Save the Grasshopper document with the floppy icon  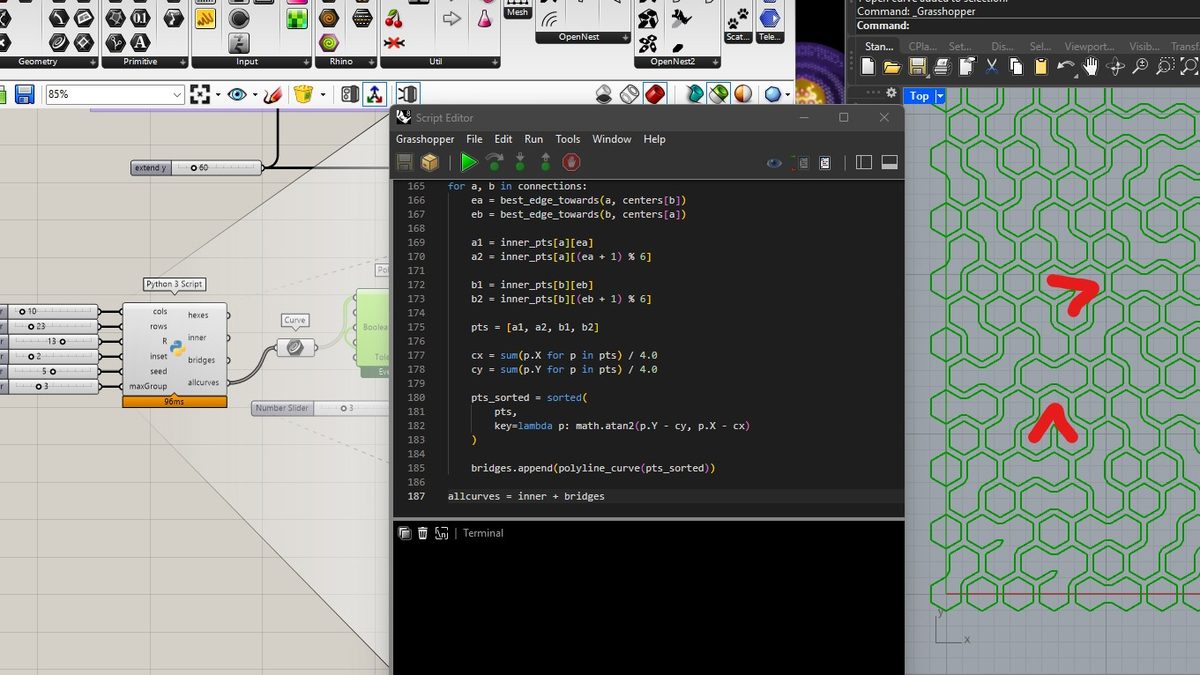[x=25, y=94]
